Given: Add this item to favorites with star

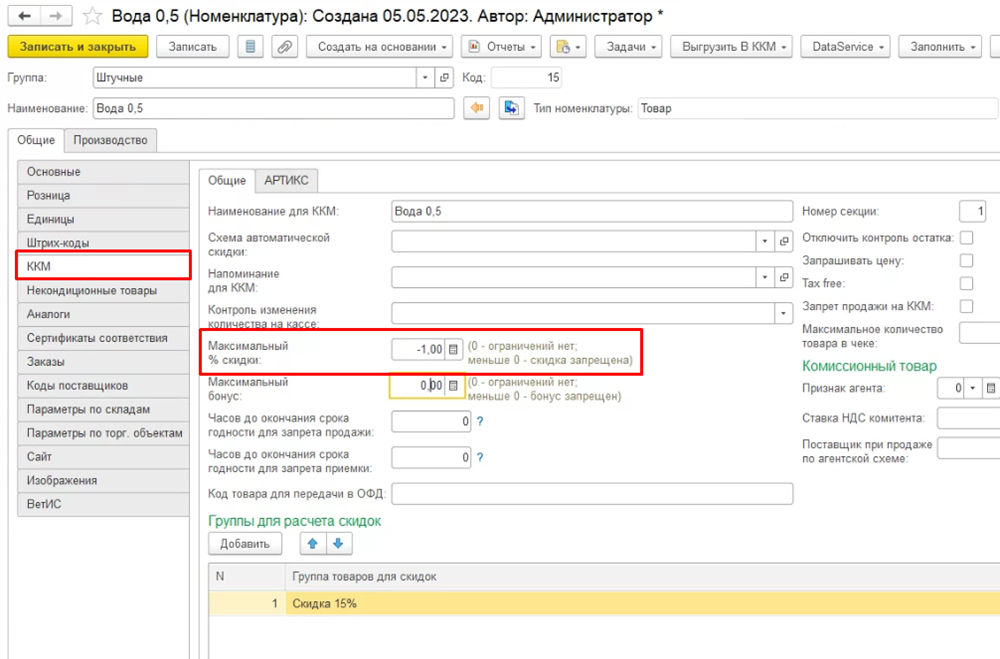Looking at the screenshot, I should pyautogui.click(x=92, y=16).
